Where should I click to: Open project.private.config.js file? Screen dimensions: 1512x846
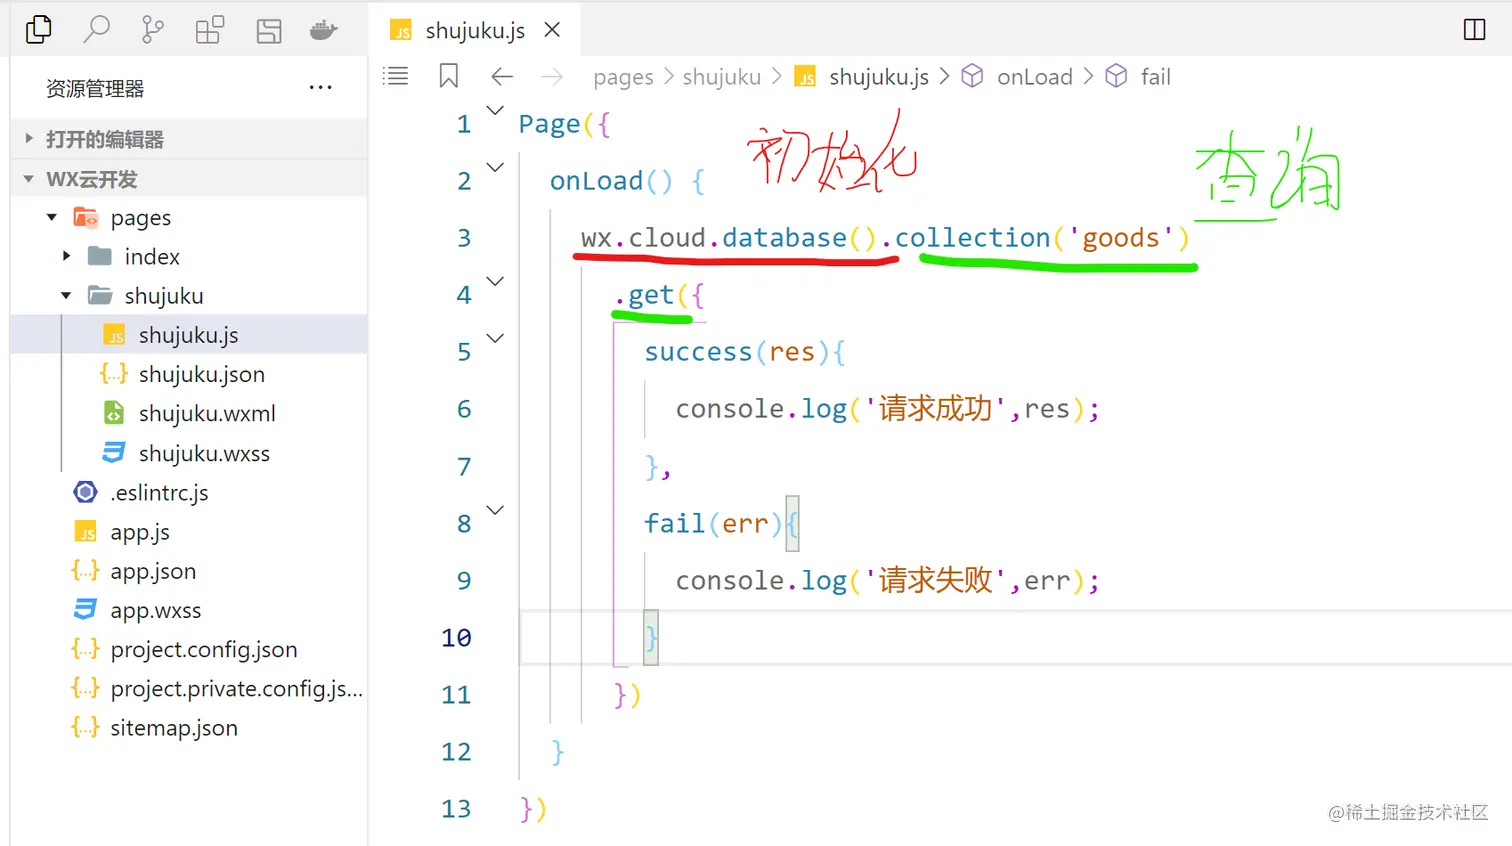[x=189, y=689]
